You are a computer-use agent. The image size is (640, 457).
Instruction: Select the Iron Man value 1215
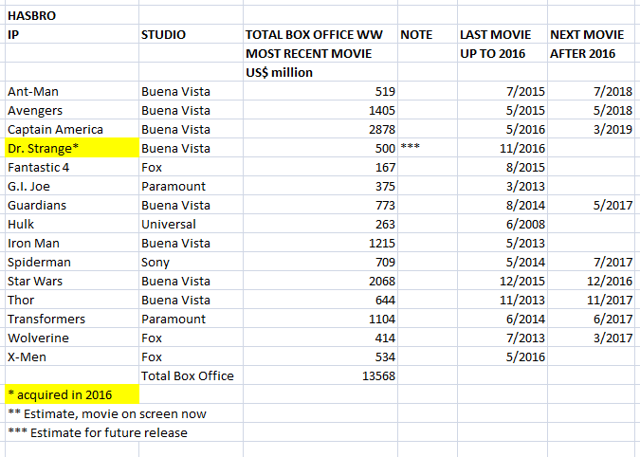click(x=320, y=243)
